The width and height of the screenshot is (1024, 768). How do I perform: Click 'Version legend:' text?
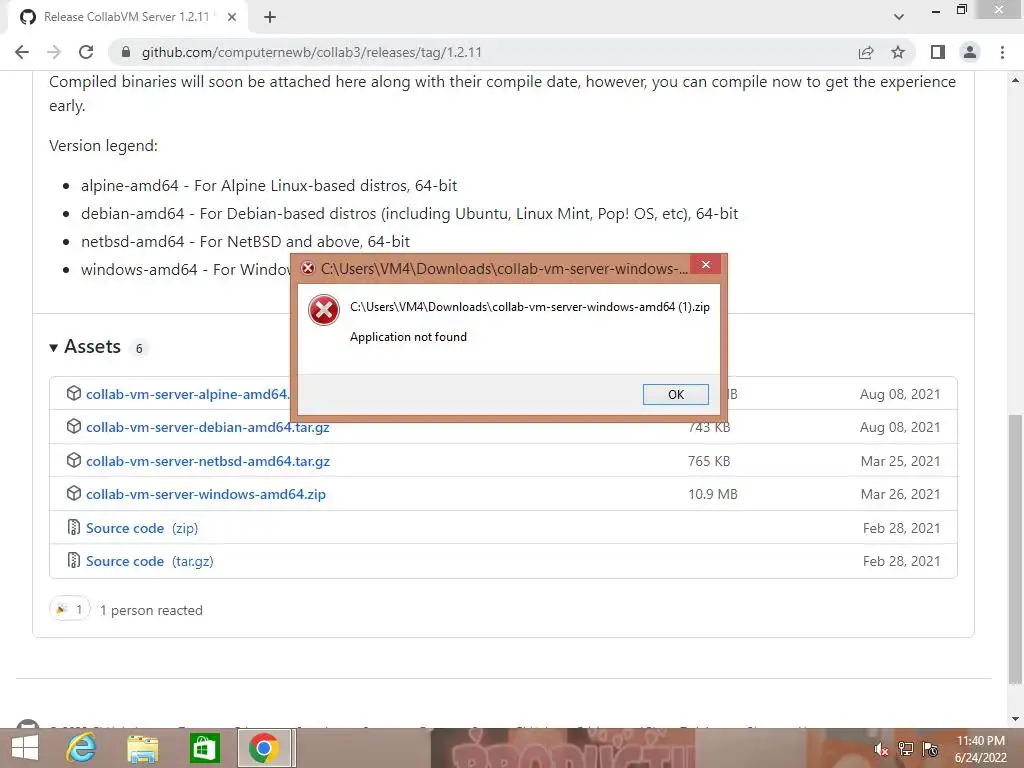[103, 146]
